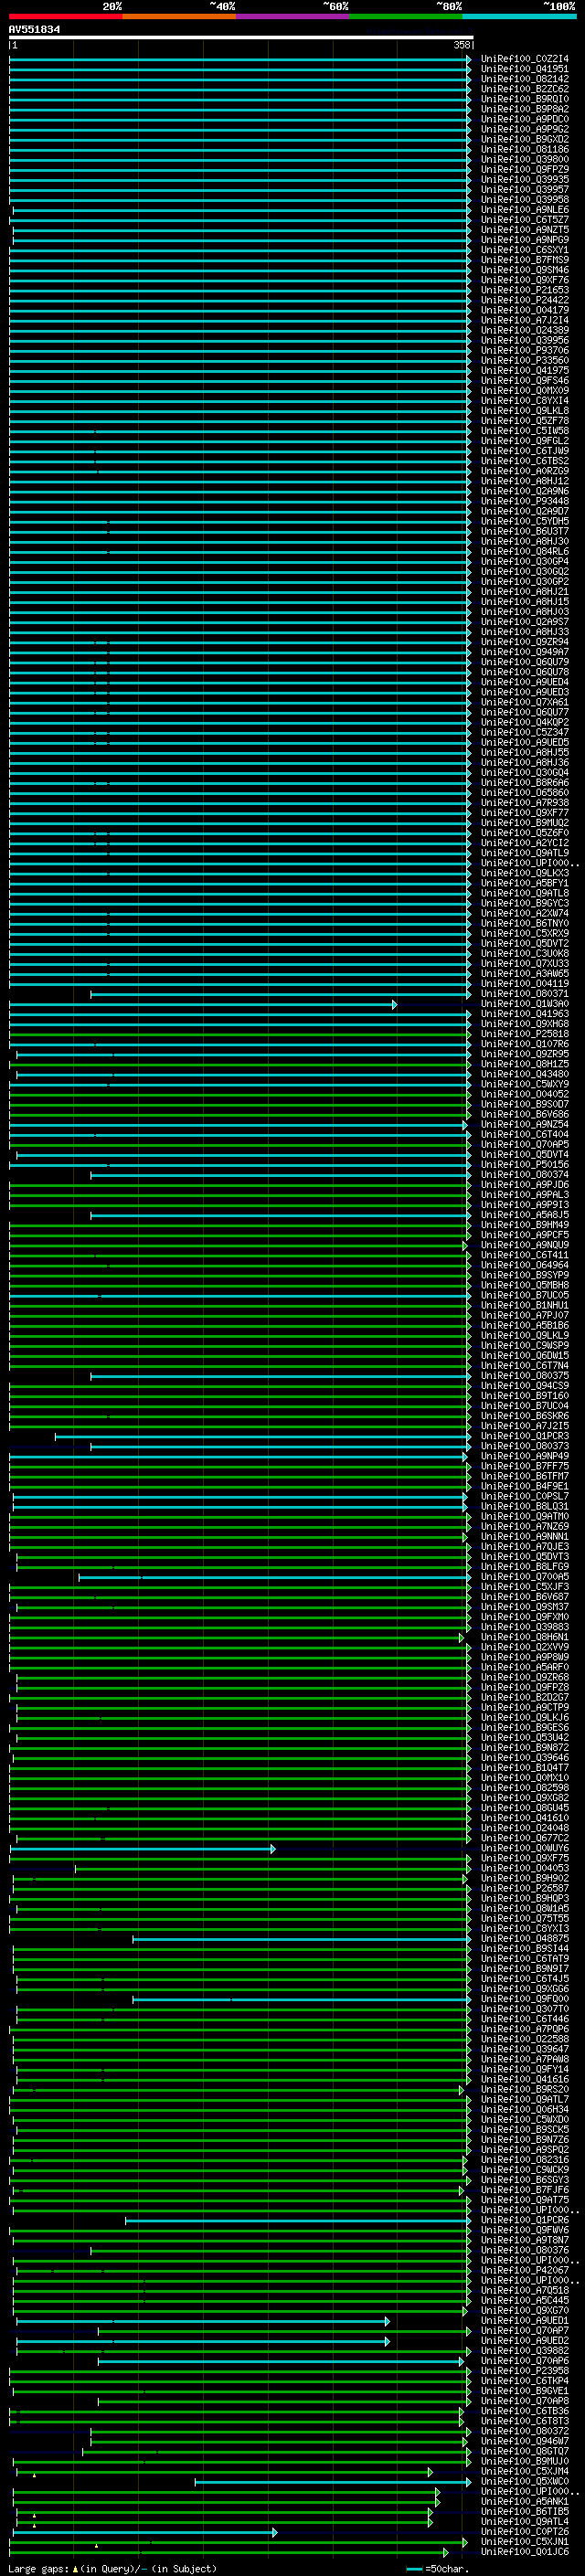The height and width of the screenshot is (2576, 585).
Task: Select label UniRef100_P33560
Action: pyautogui.click(x=525, y=360)
